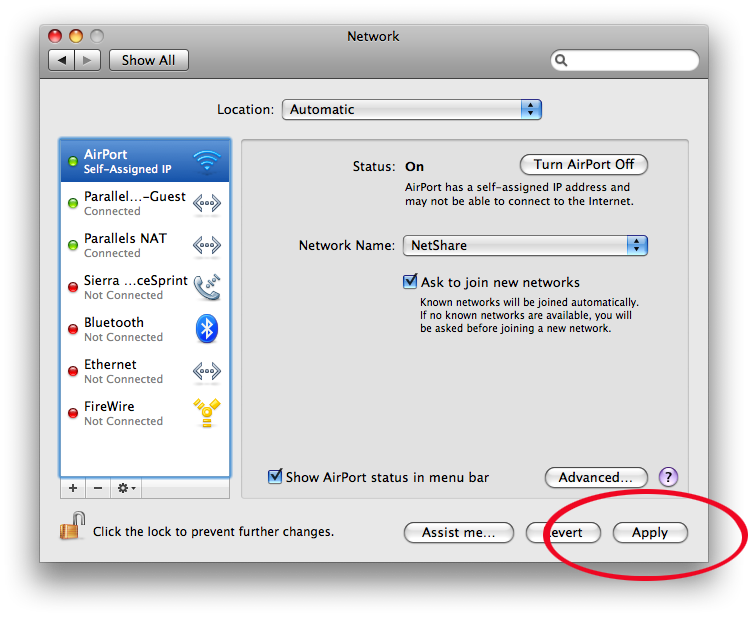Click the Ethernet network arrows icon
The image size is (748, 617).
(x=207, y=371)
